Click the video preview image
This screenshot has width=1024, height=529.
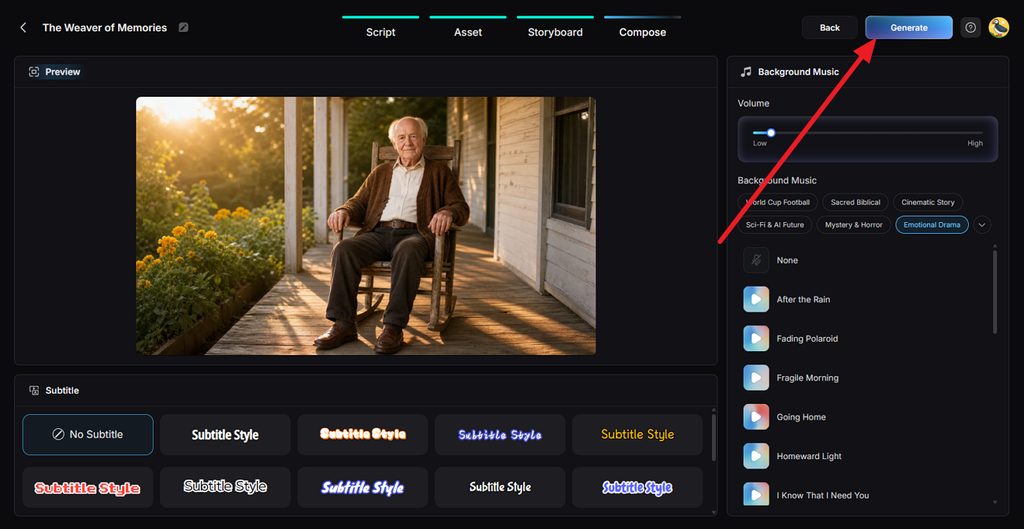366,226
